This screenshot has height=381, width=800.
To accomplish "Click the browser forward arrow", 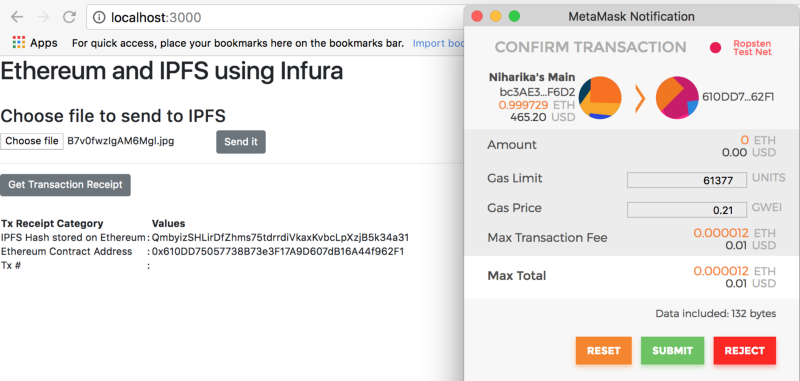I will [x=43, y=17].
